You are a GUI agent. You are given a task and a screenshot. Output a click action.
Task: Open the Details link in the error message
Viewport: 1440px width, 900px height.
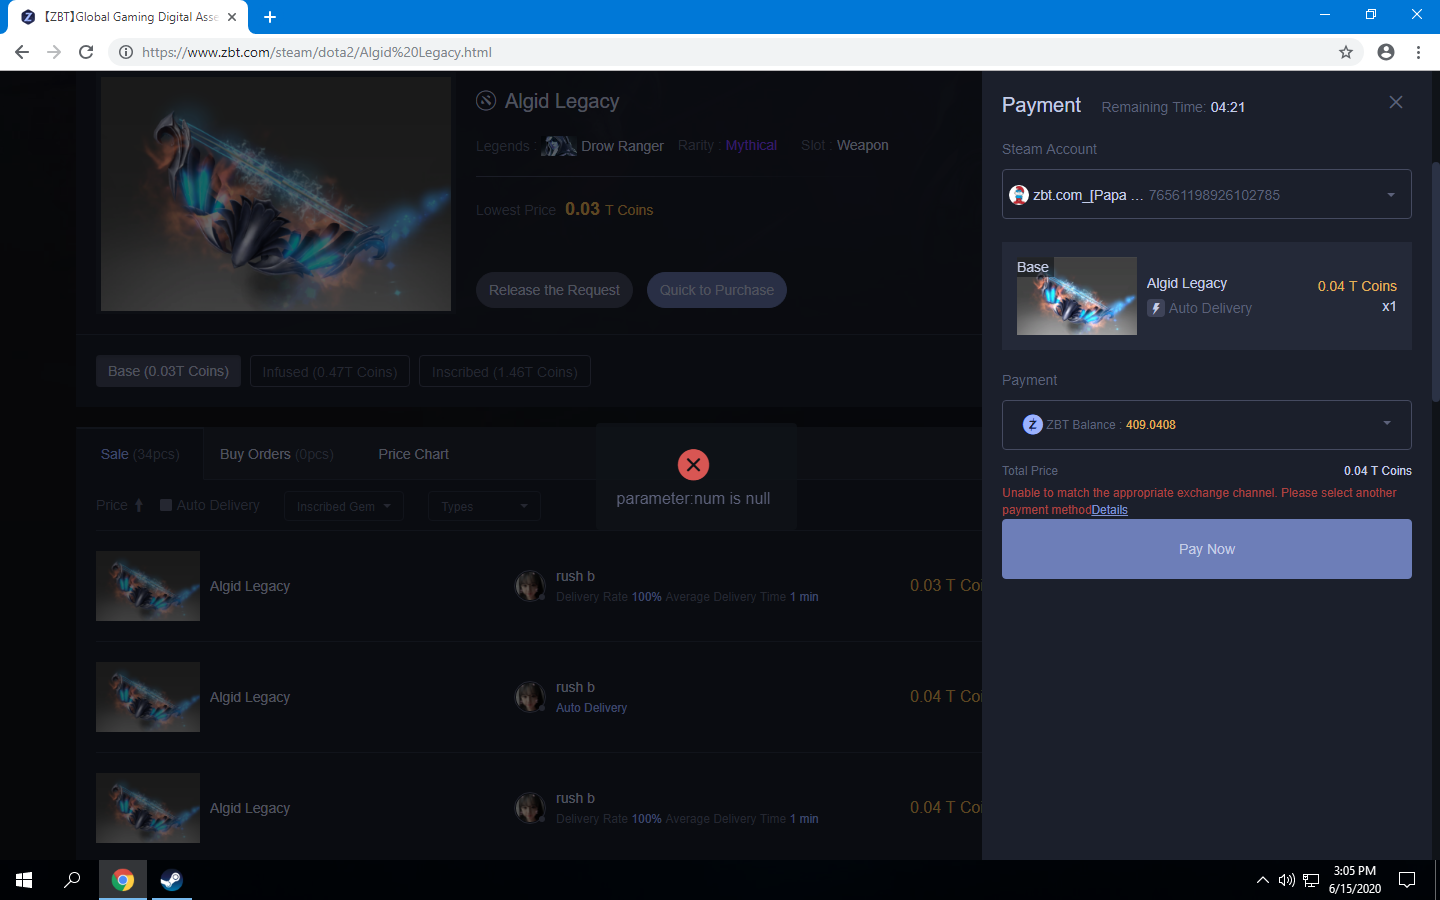pos(1109,510)
